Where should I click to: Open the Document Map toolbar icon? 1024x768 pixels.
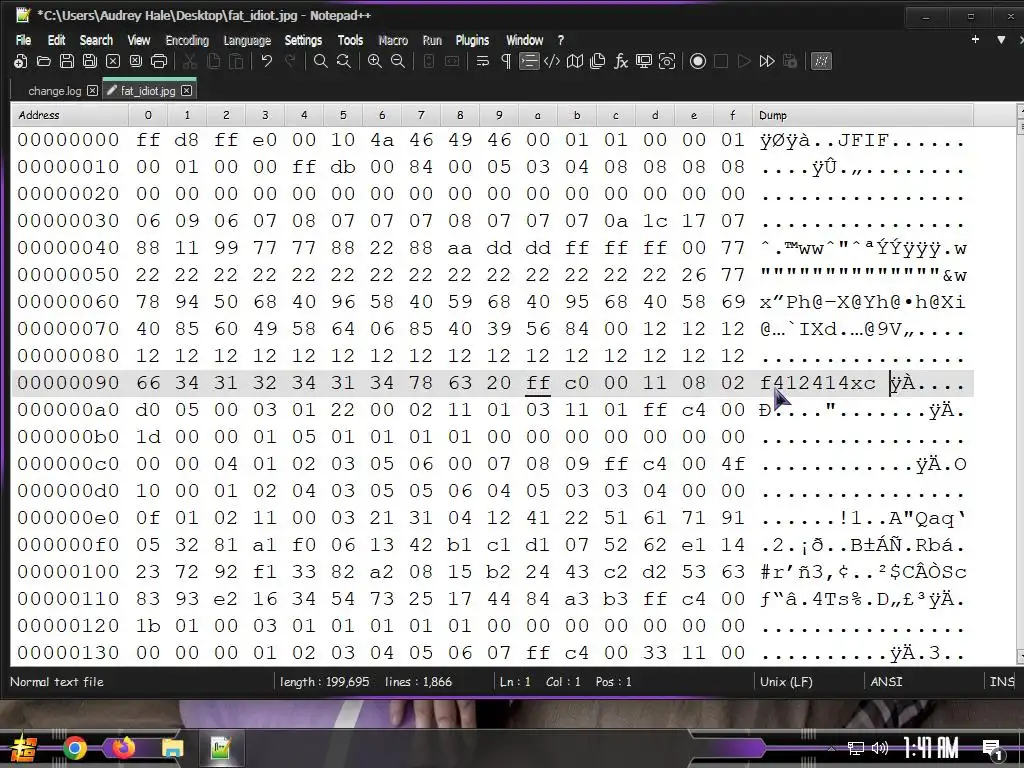pyautogui.click(x=575, y=61)
